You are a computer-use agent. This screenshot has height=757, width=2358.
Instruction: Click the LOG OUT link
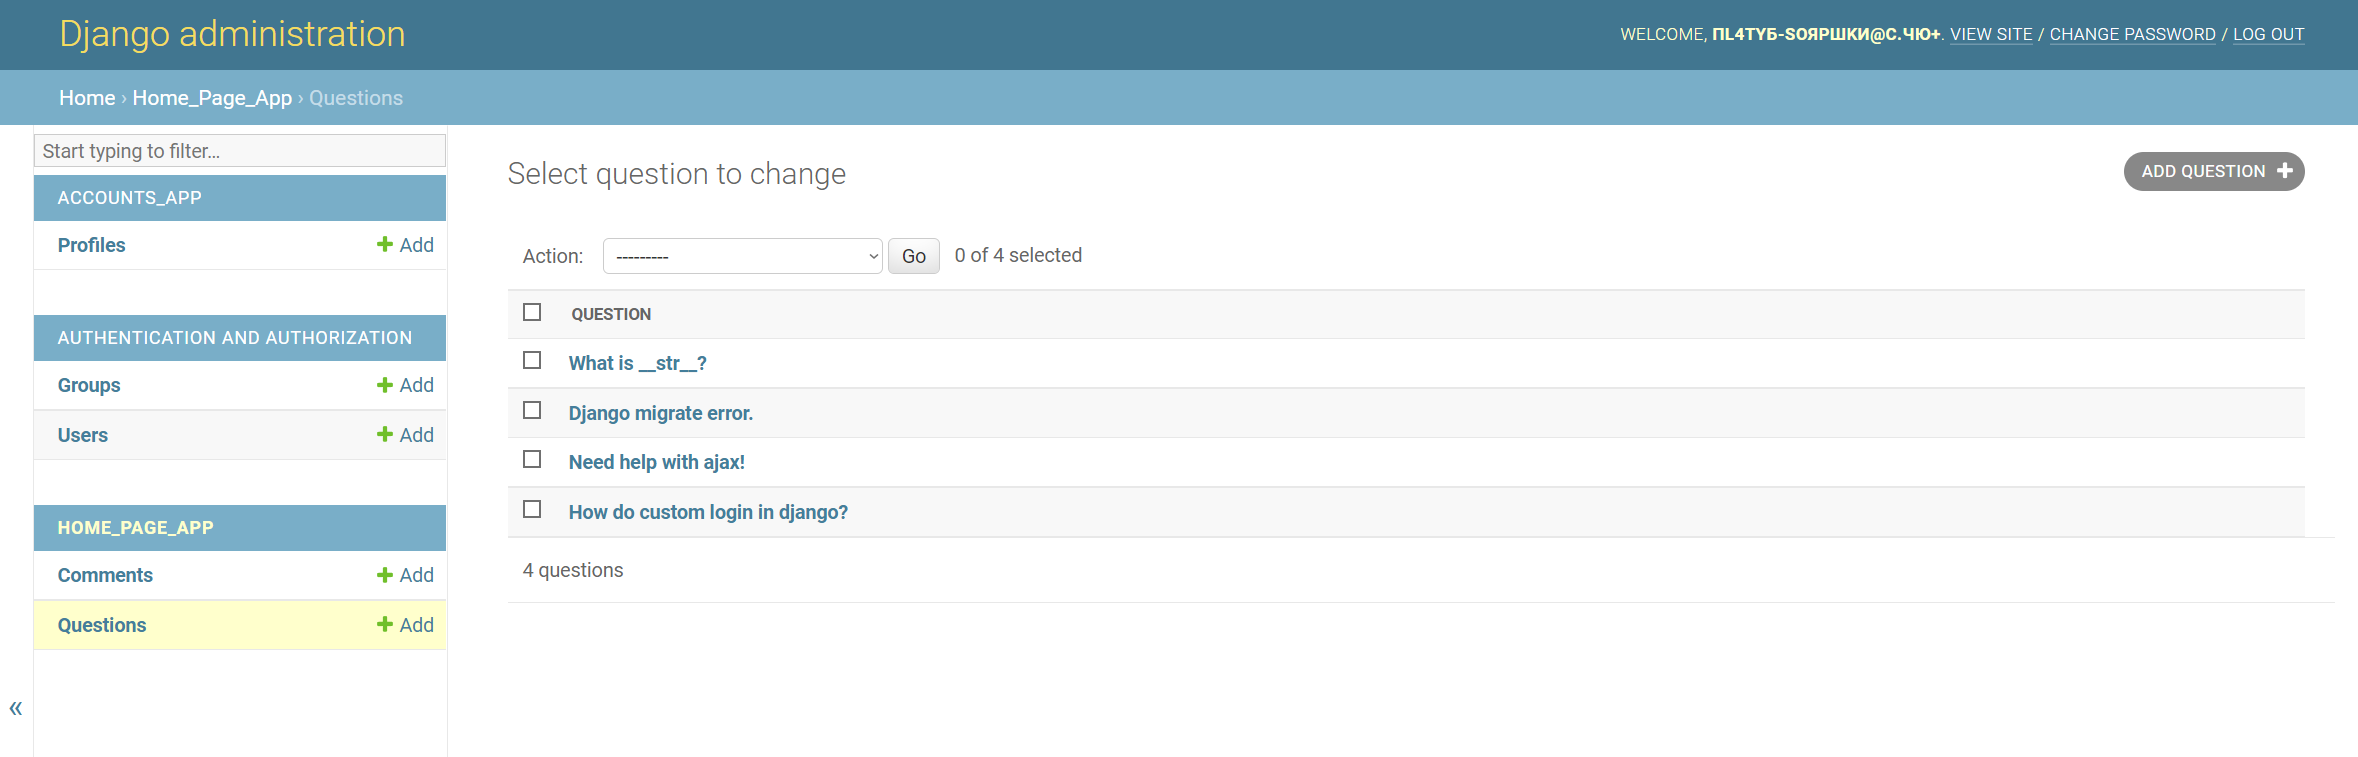2268,34
